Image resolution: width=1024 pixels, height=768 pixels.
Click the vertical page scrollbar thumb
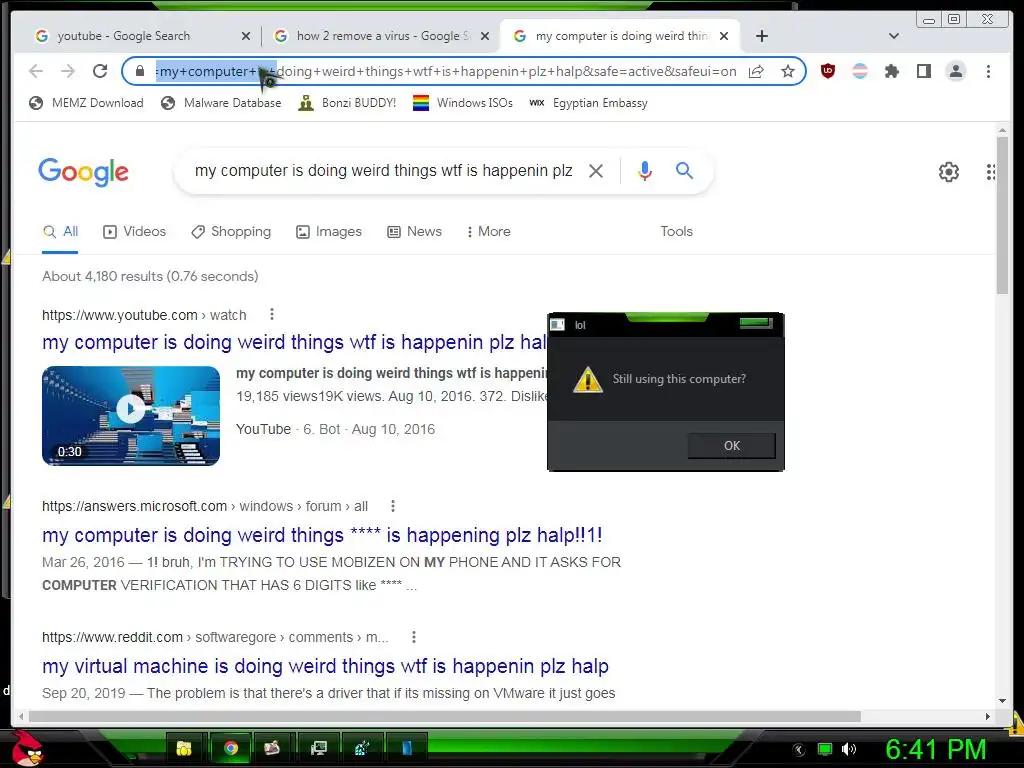click(1002, 215)
